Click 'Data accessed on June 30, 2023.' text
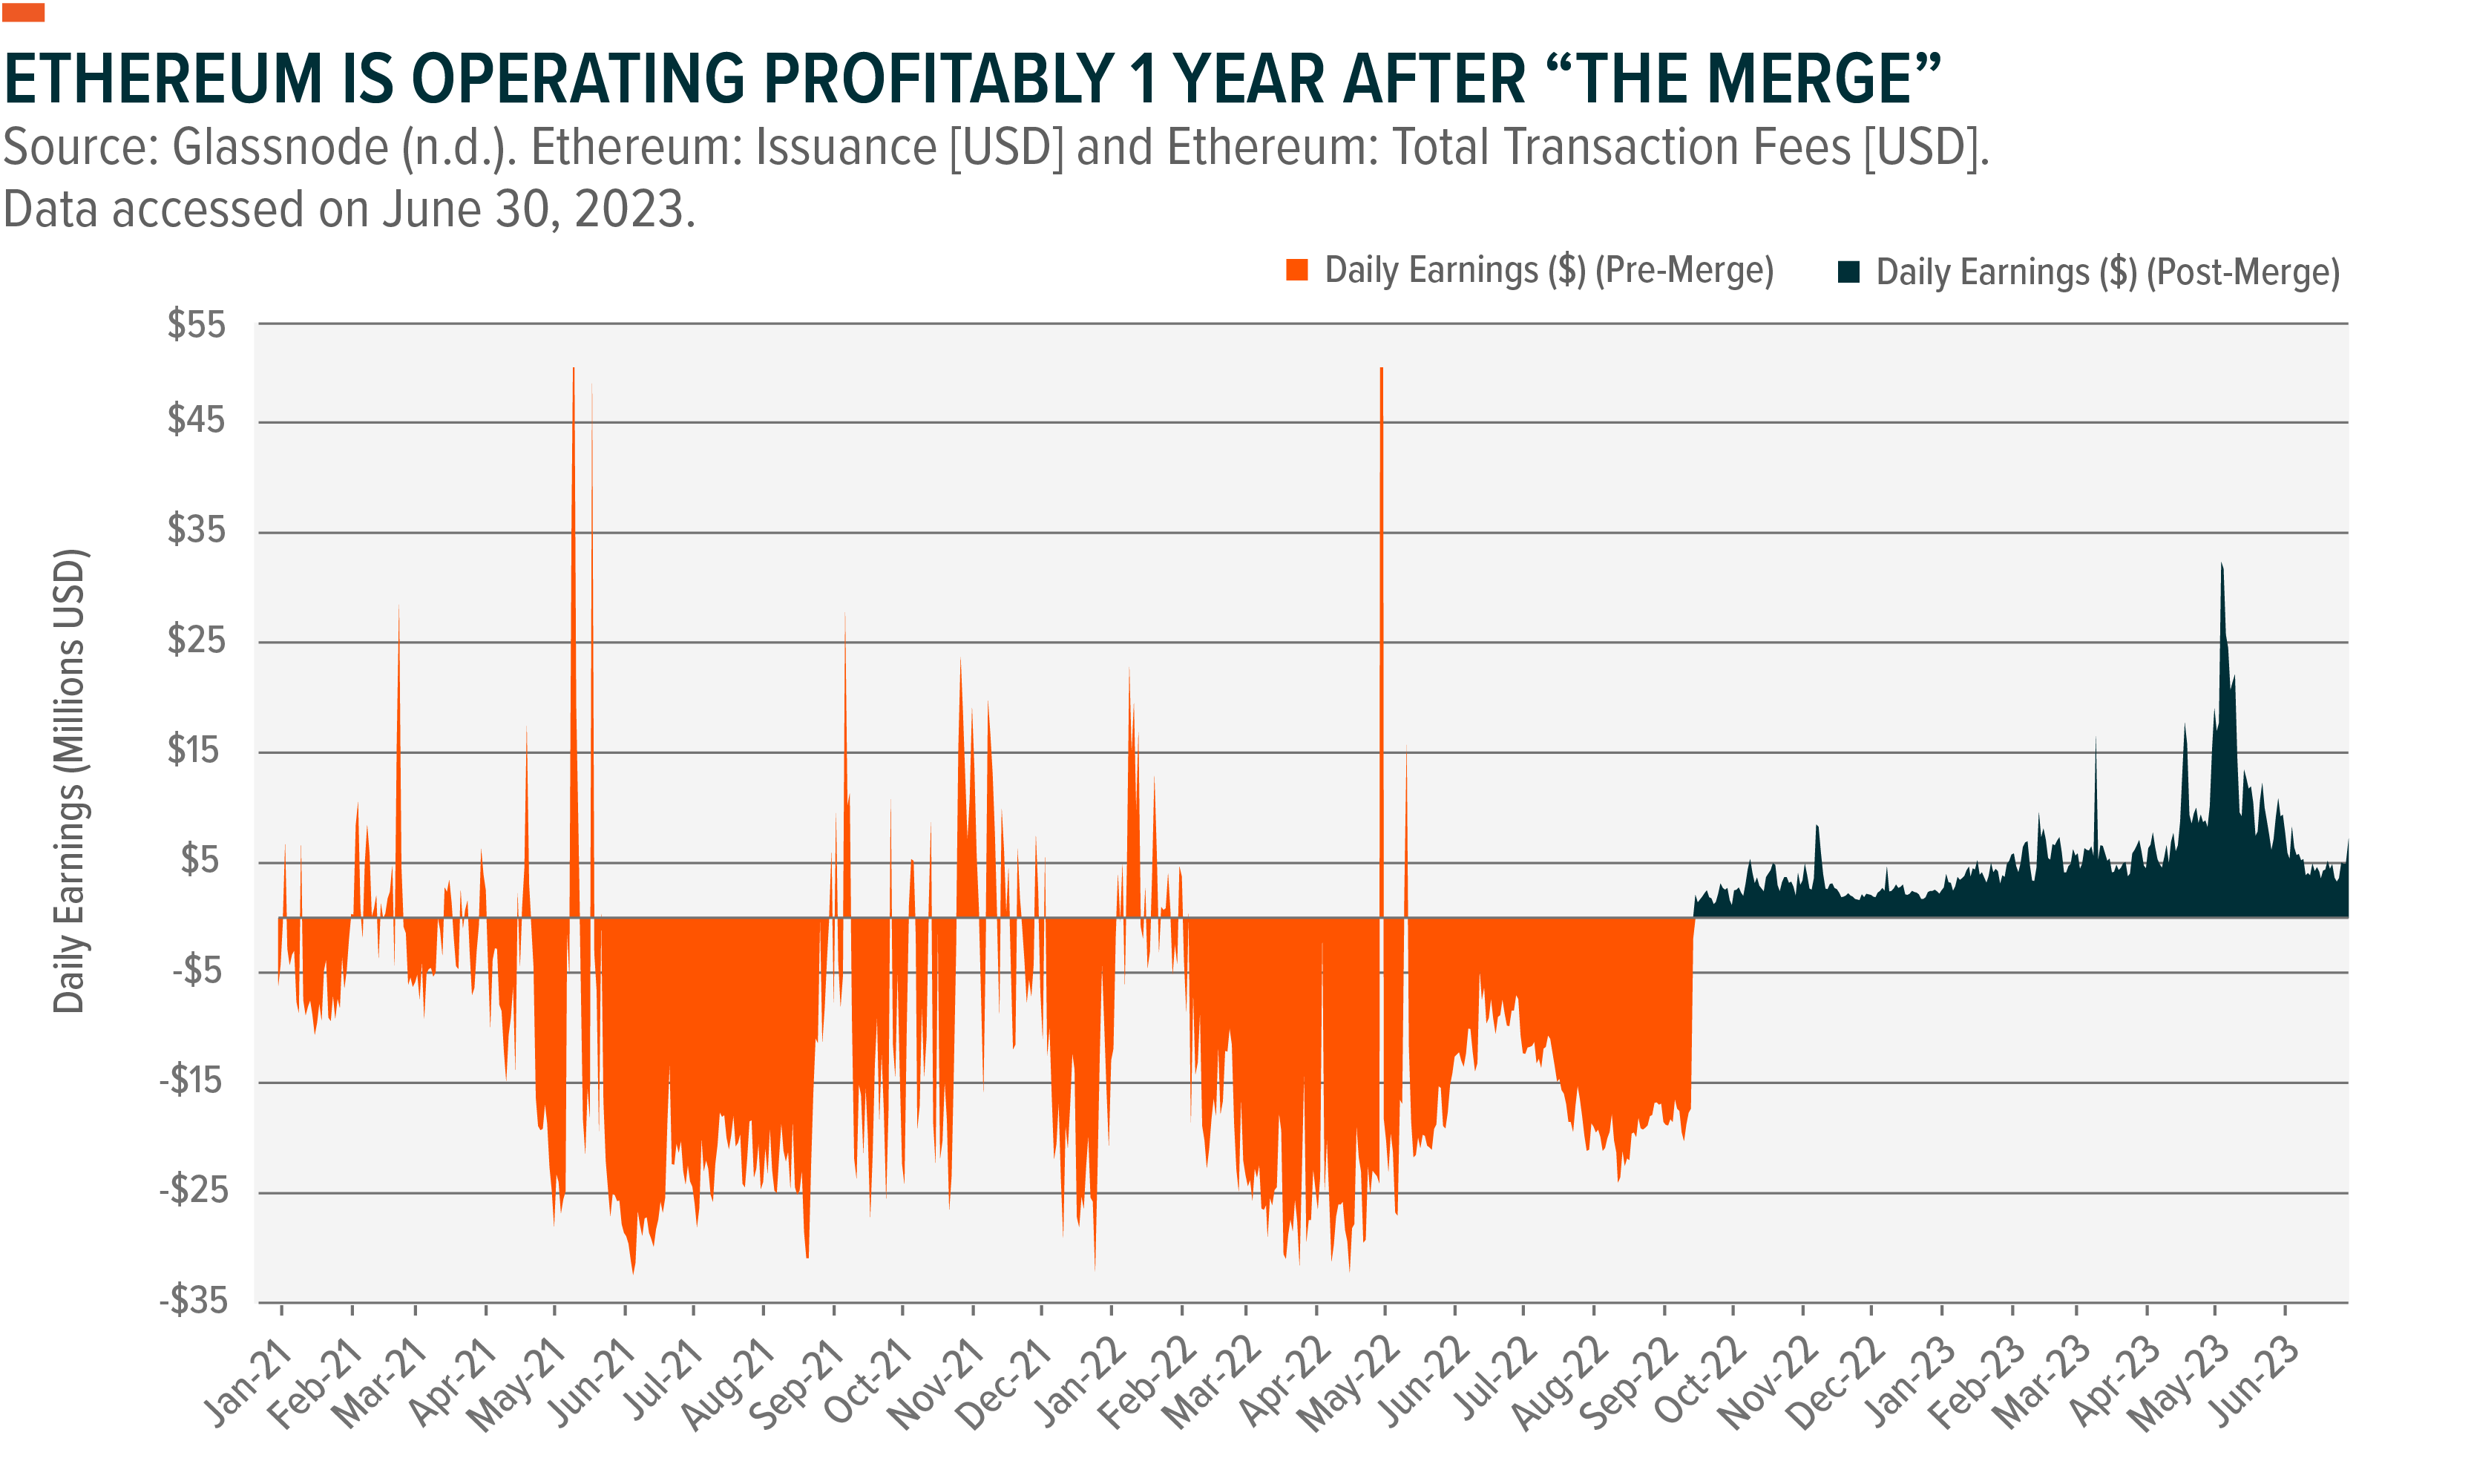Viewport: 2474px width, 1484px height. click(349, 211)
